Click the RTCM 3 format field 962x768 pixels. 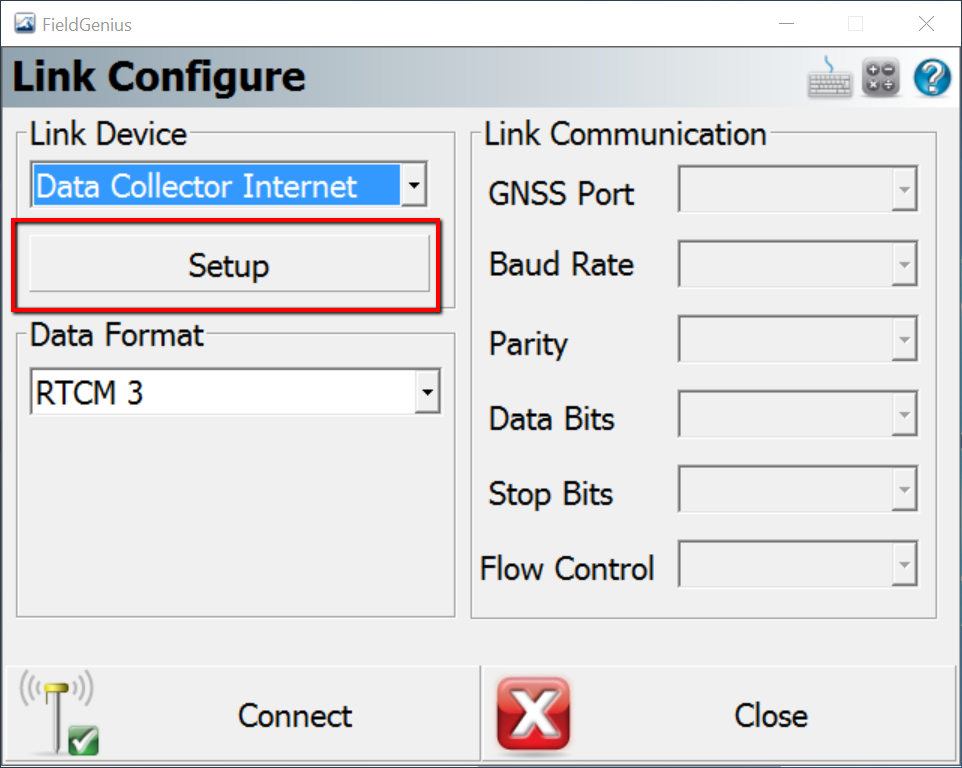click(222, 392)
